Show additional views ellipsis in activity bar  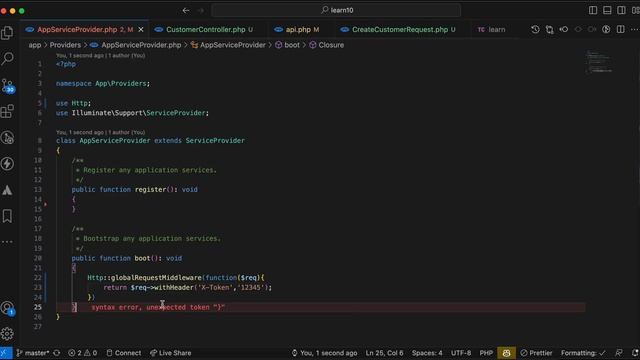point(7,242)
